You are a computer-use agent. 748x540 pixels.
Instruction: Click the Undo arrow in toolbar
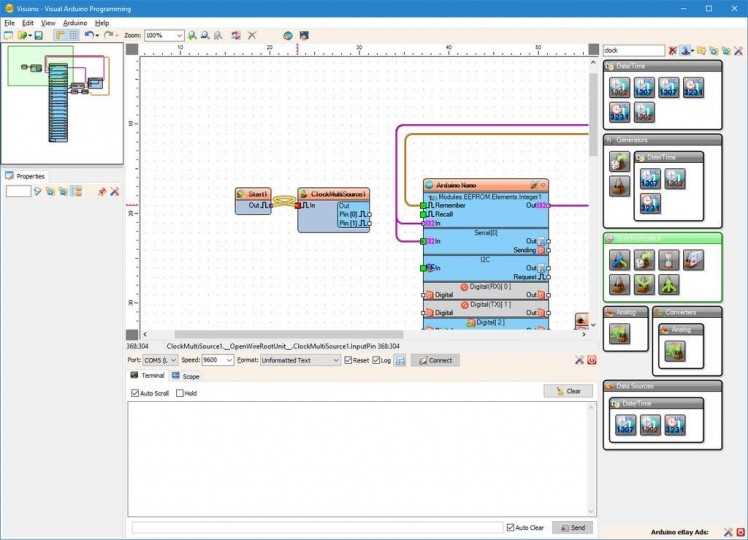(88, 35)
